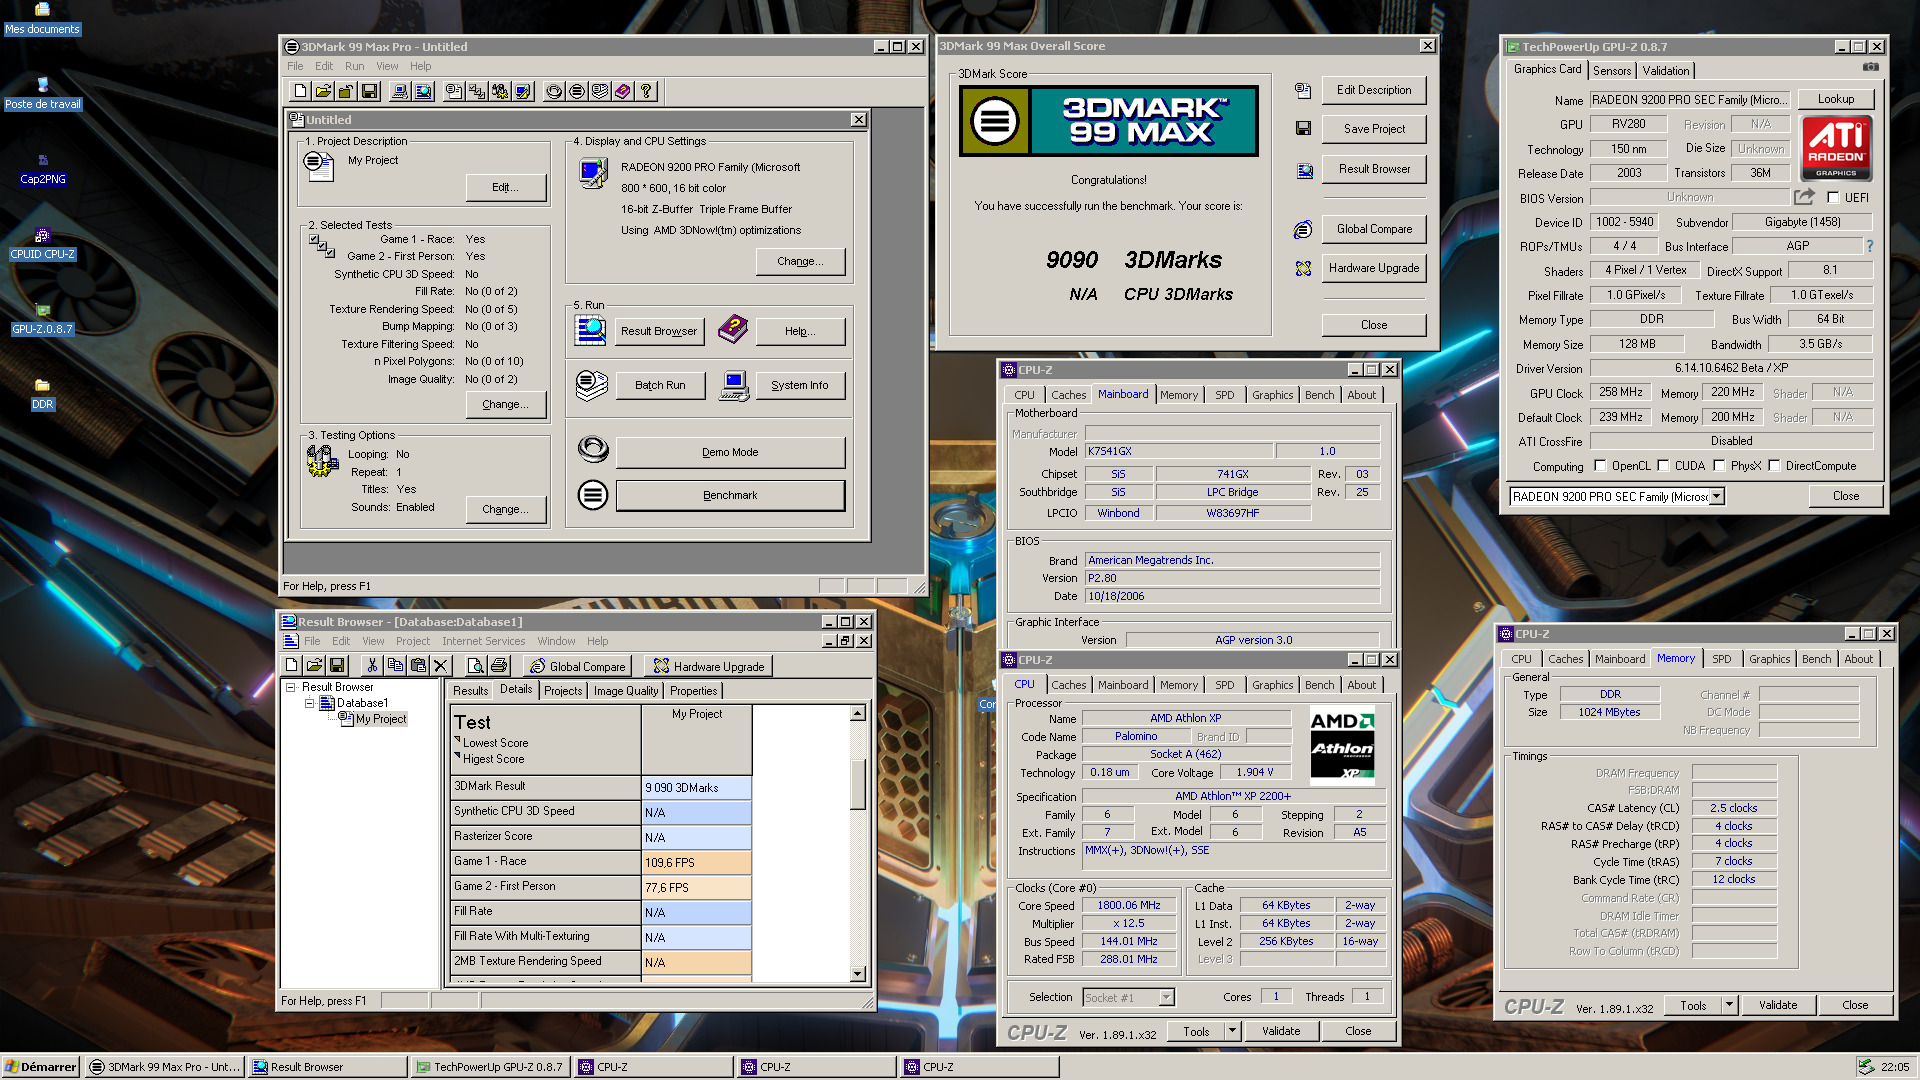Image resolution: width=1920 pixels, height=1080 pixels.
Task: Open the Tools dropdown arrow in CPU-Z CPU window
Action: click(x=1232, y=1031)
